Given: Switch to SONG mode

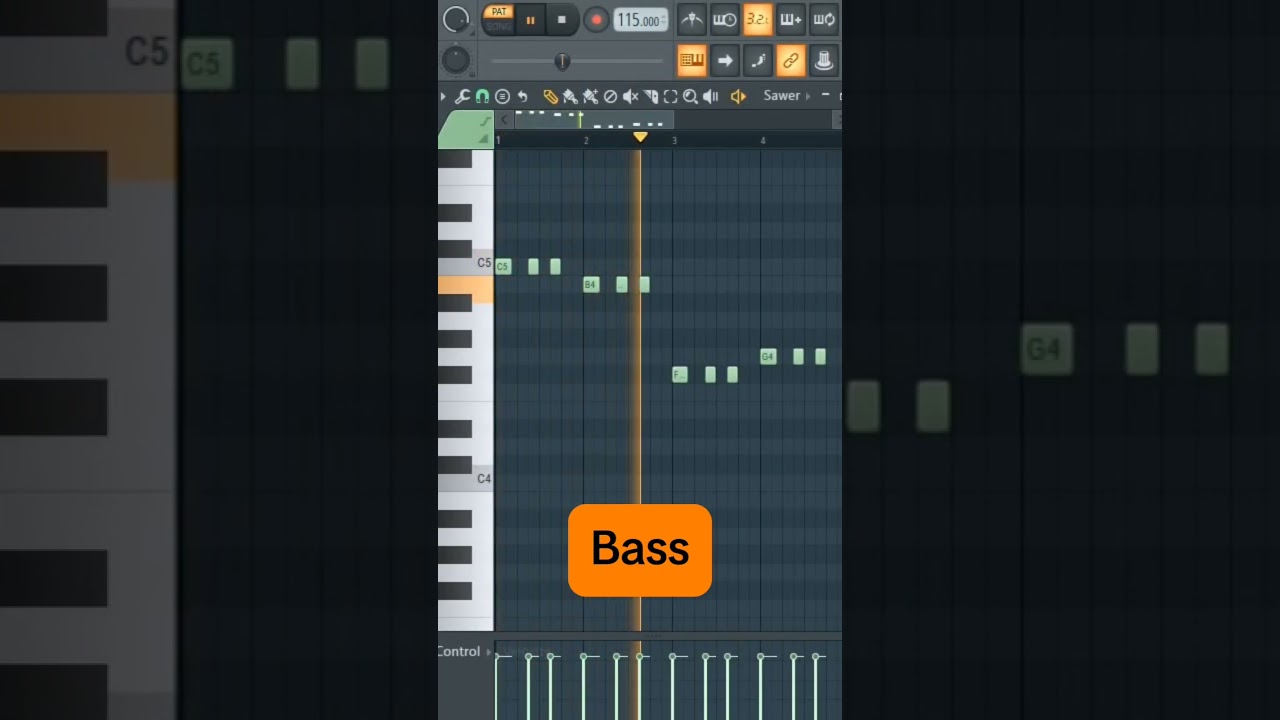Looking at the screenshot, I should 498,26.
